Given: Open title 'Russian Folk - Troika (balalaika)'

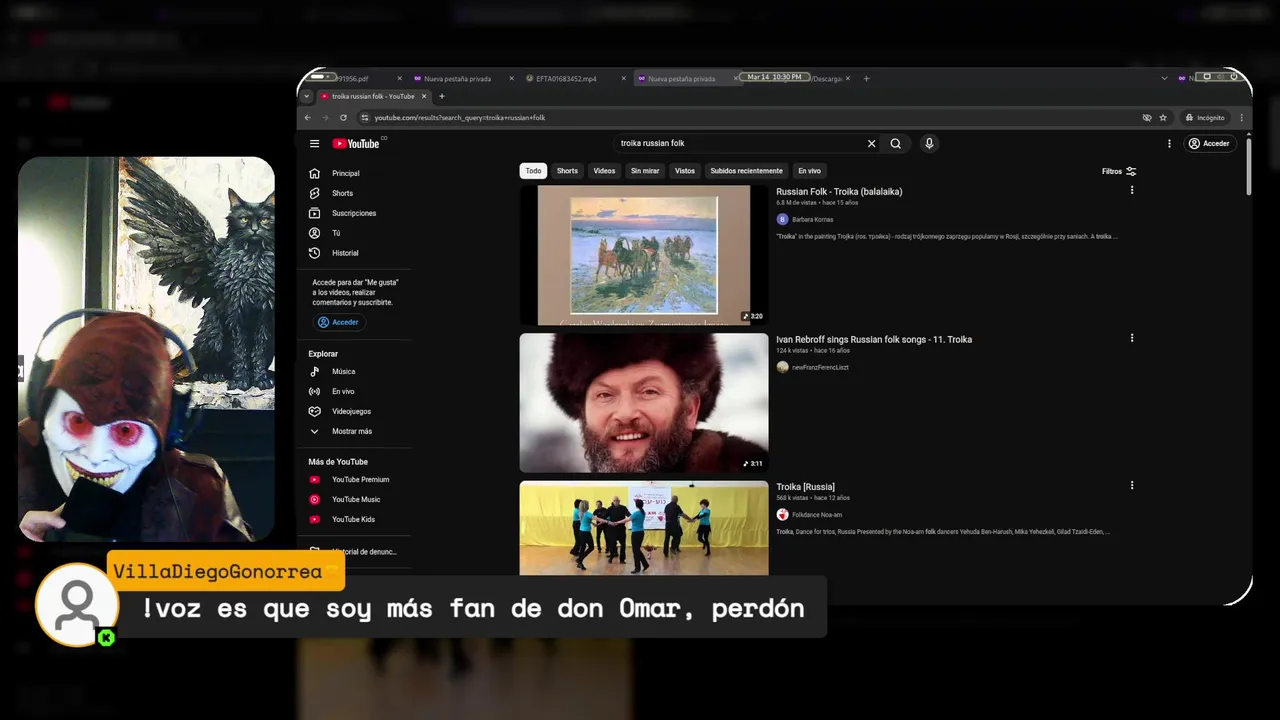Looking at the screenshot, I should (x=839, y=191).
